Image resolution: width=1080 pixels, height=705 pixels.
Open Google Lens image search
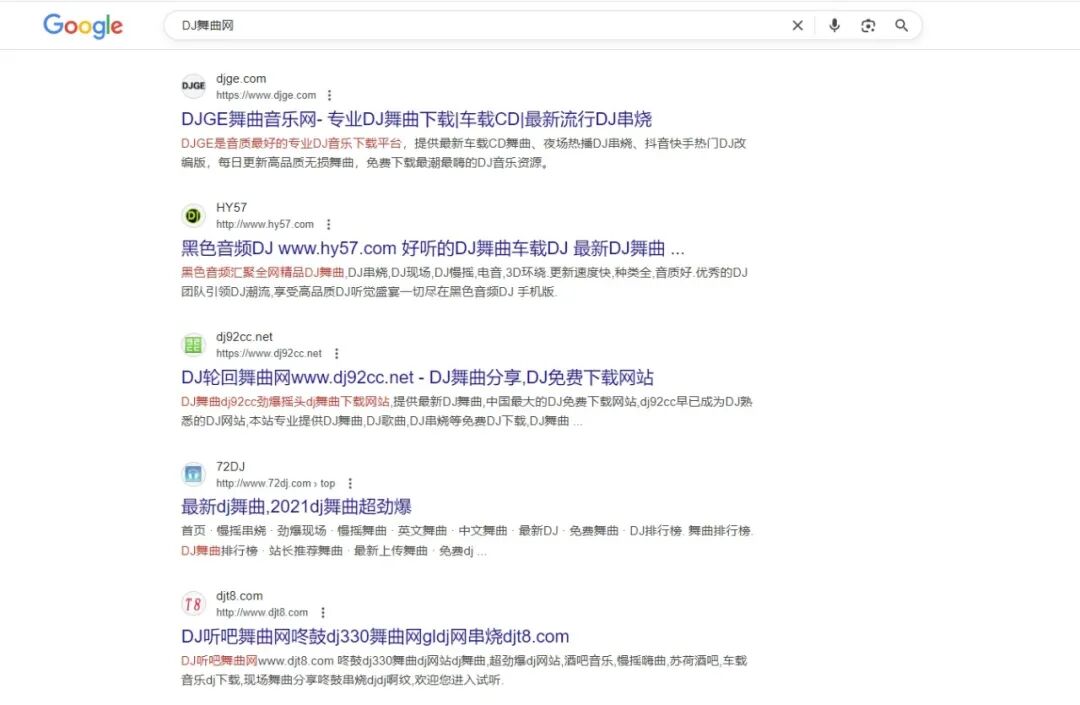(868, 25)
